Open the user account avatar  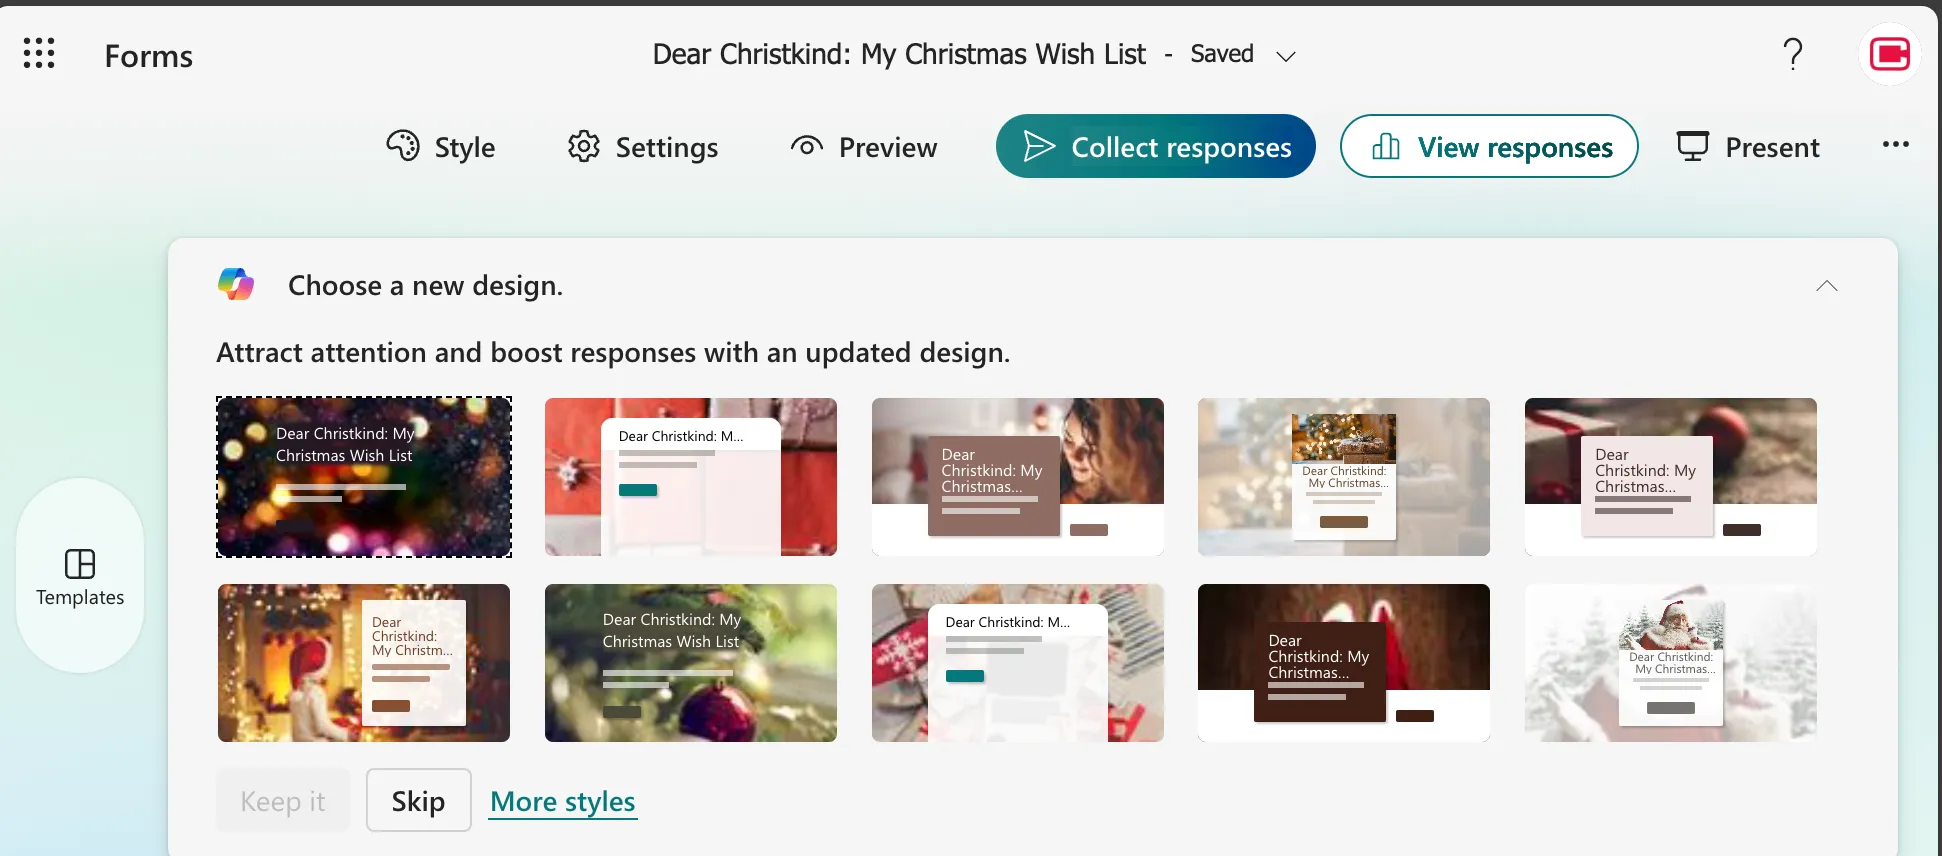[1889, 53]
